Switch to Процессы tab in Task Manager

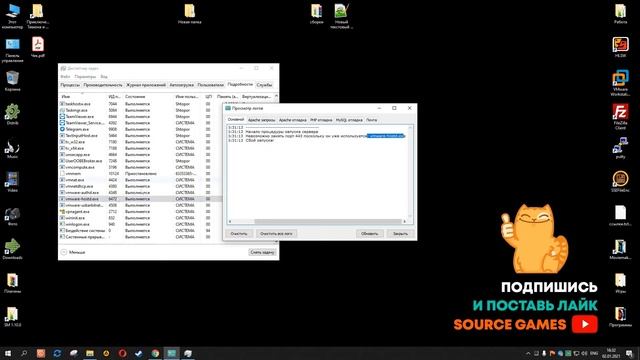[x=70, y=85]
